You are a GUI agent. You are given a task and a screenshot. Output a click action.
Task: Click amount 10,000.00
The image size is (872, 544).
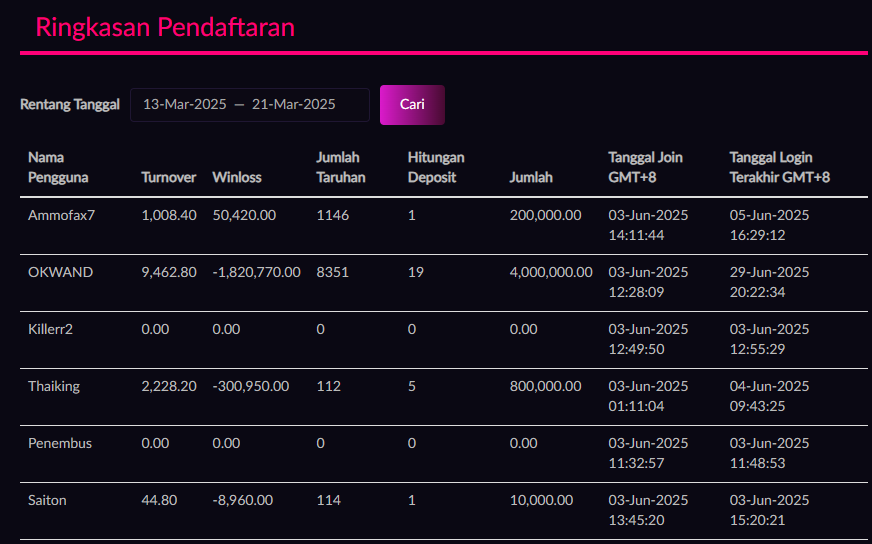541,500
